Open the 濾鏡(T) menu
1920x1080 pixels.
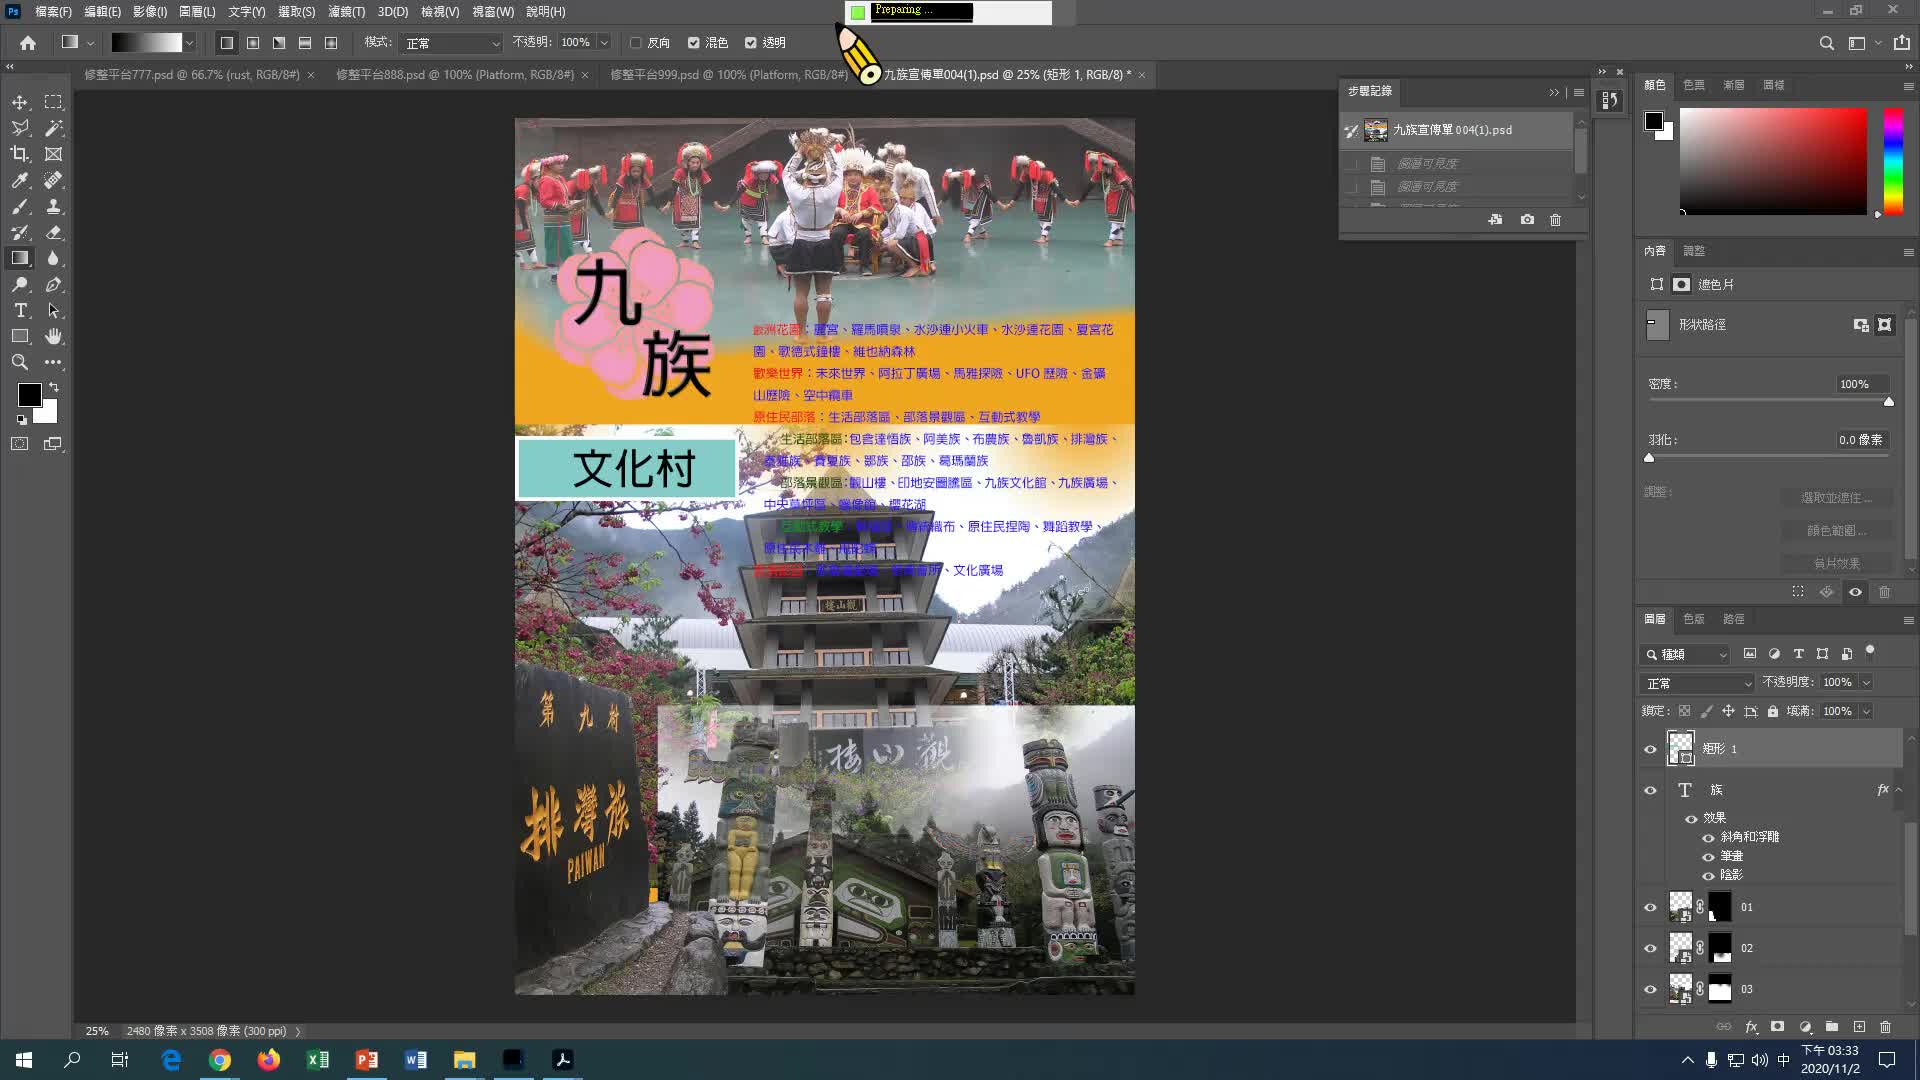[x=346, y=12]
